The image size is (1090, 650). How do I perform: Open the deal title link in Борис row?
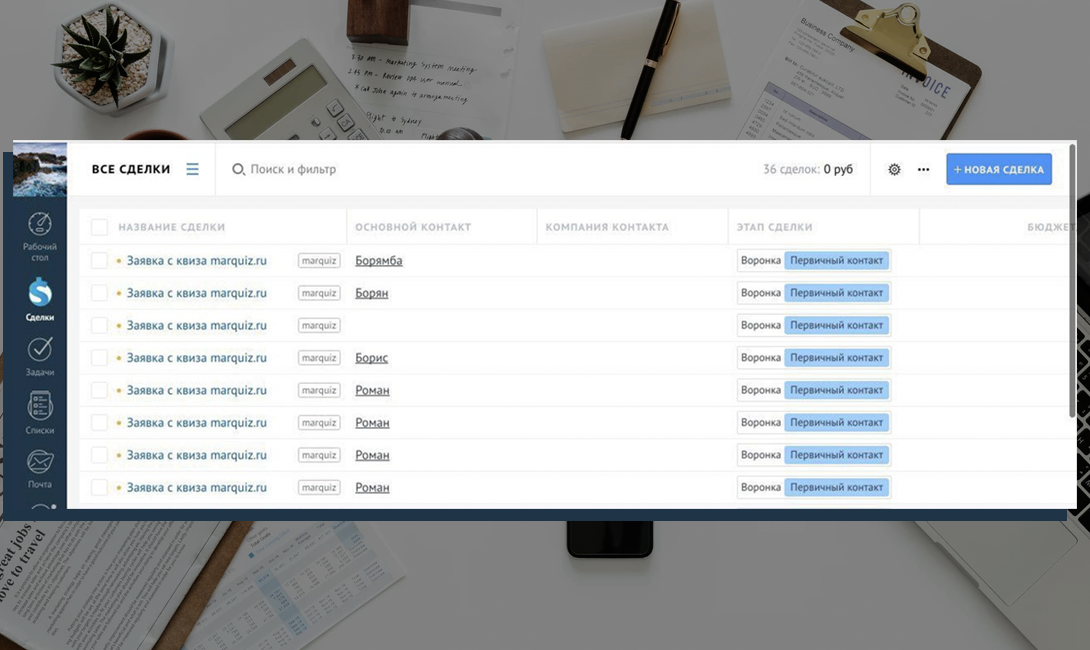(197, 358)
